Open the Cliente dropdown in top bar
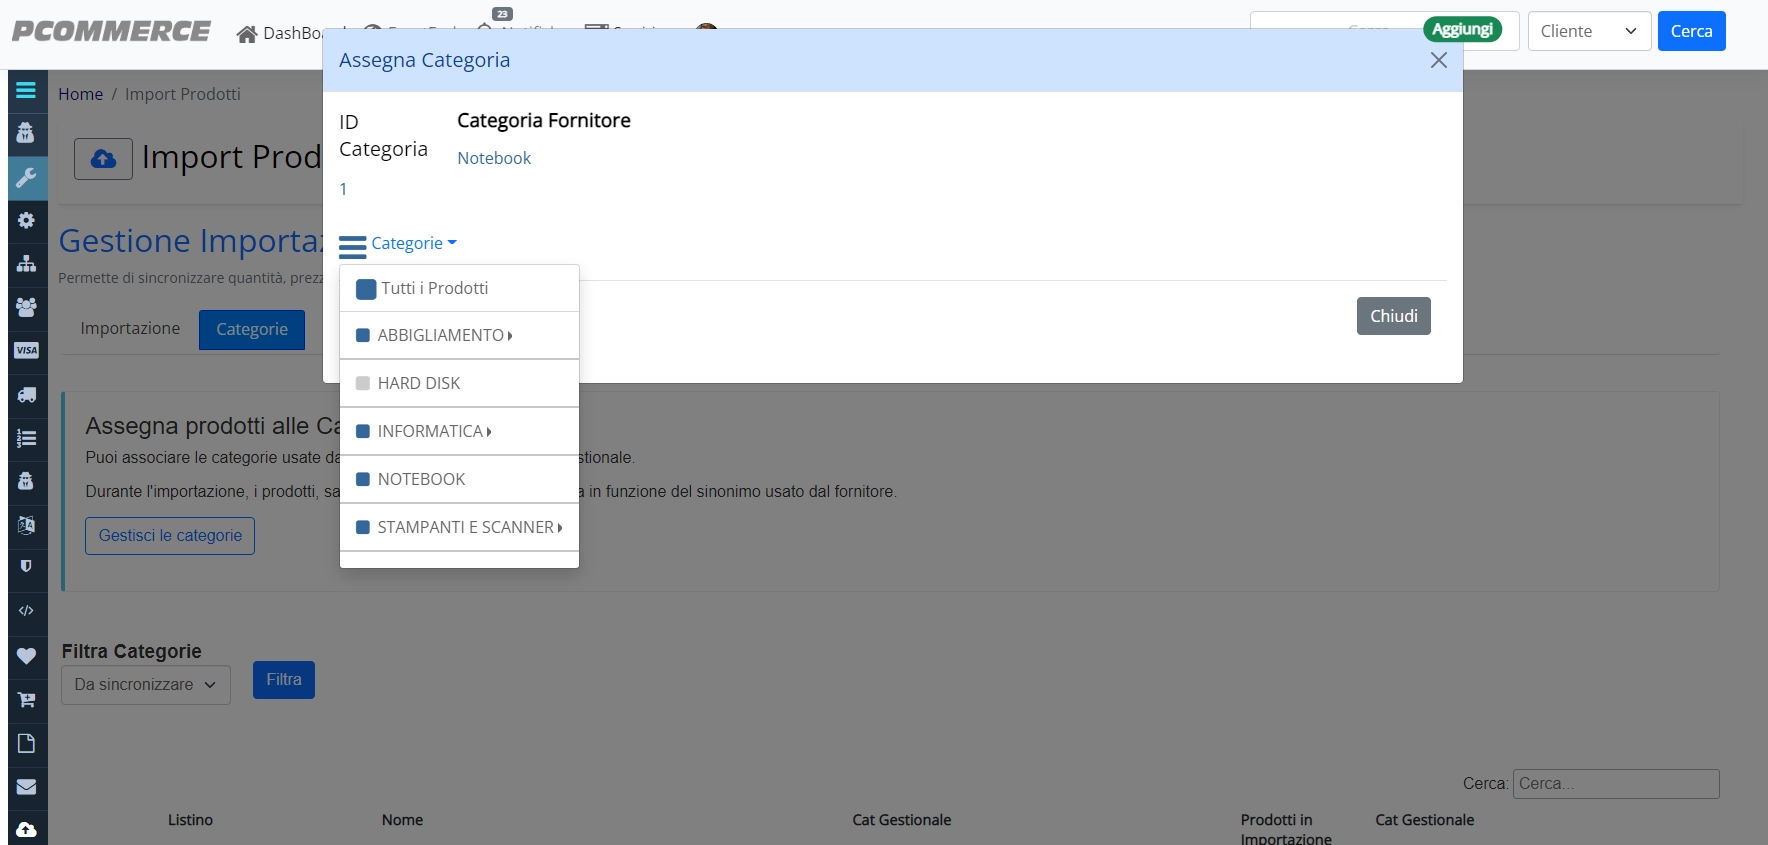Viewport: 1768px width, 845px height. (x=1589, y=31)
